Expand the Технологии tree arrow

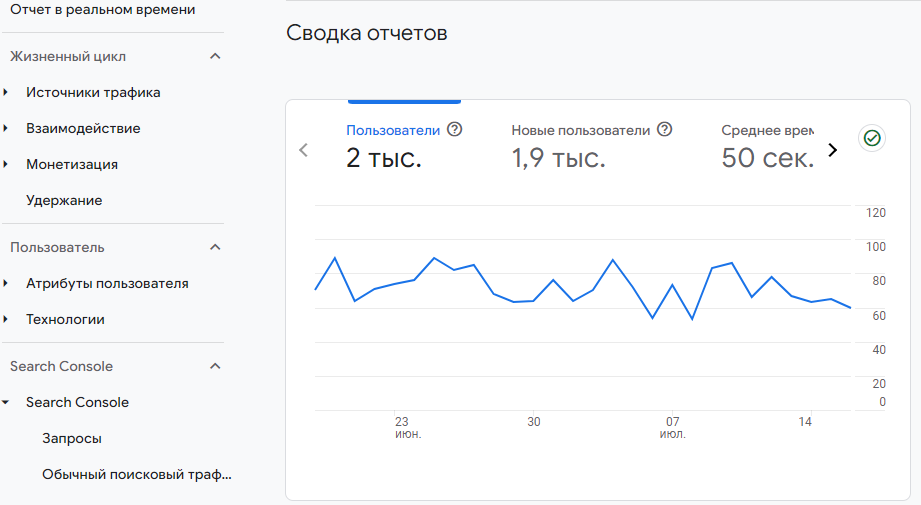pos(6,320)
